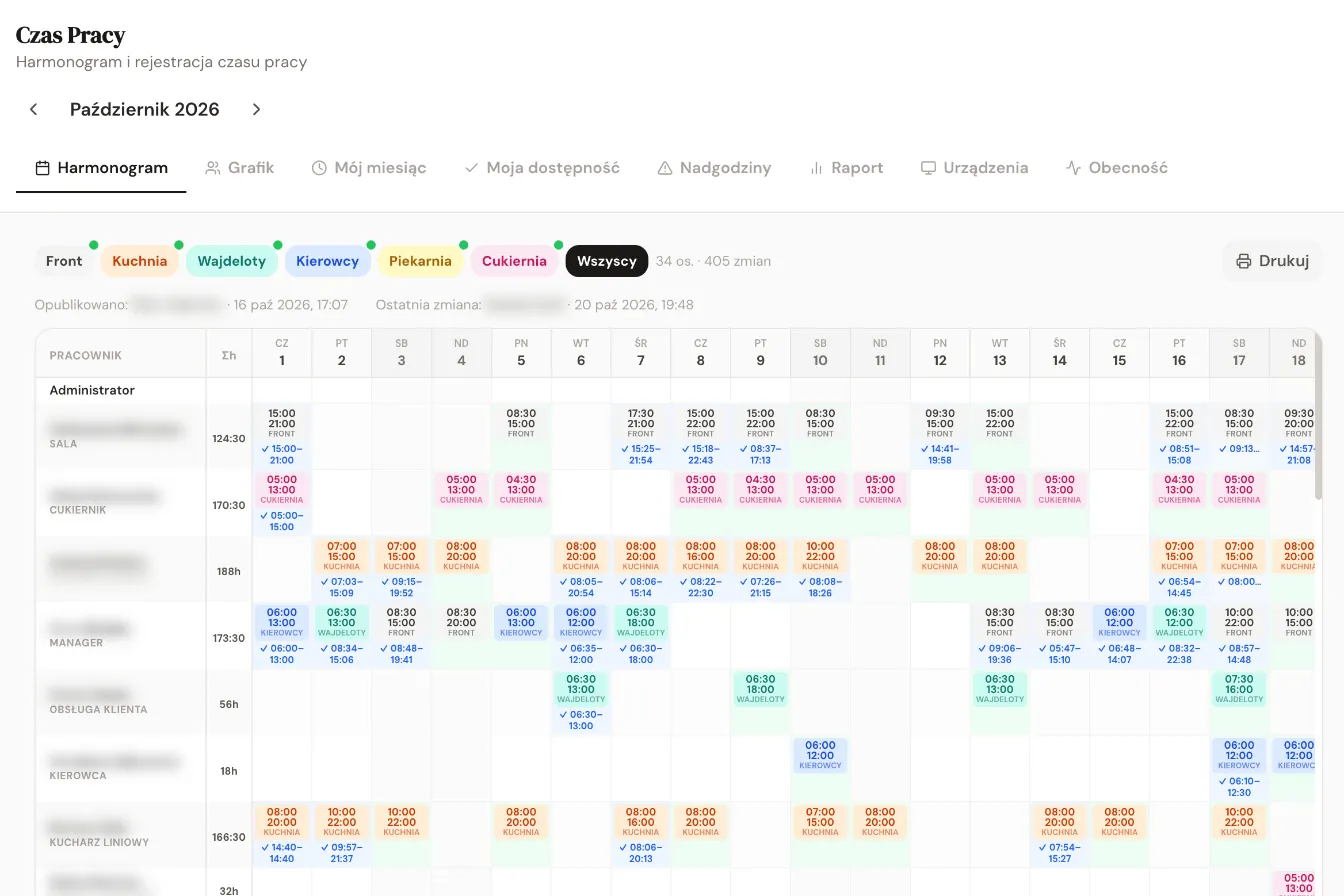Open the Urządzenia tab
1344x896 pixels.
pos(974,168)
